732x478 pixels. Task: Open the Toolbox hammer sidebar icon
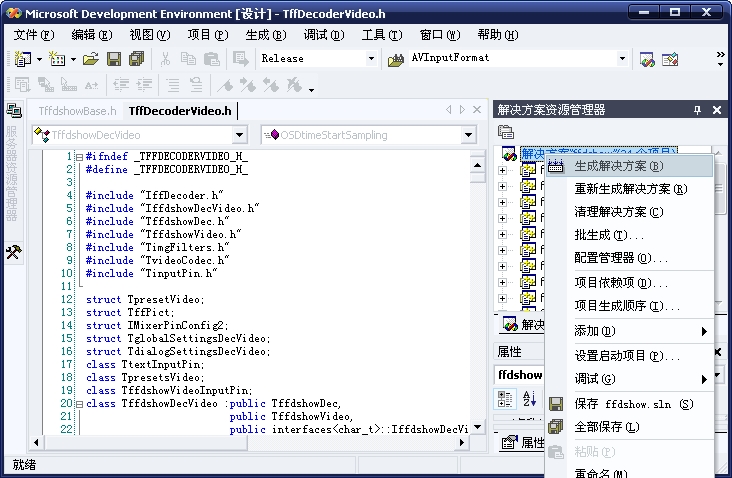(x=14, y=252)
